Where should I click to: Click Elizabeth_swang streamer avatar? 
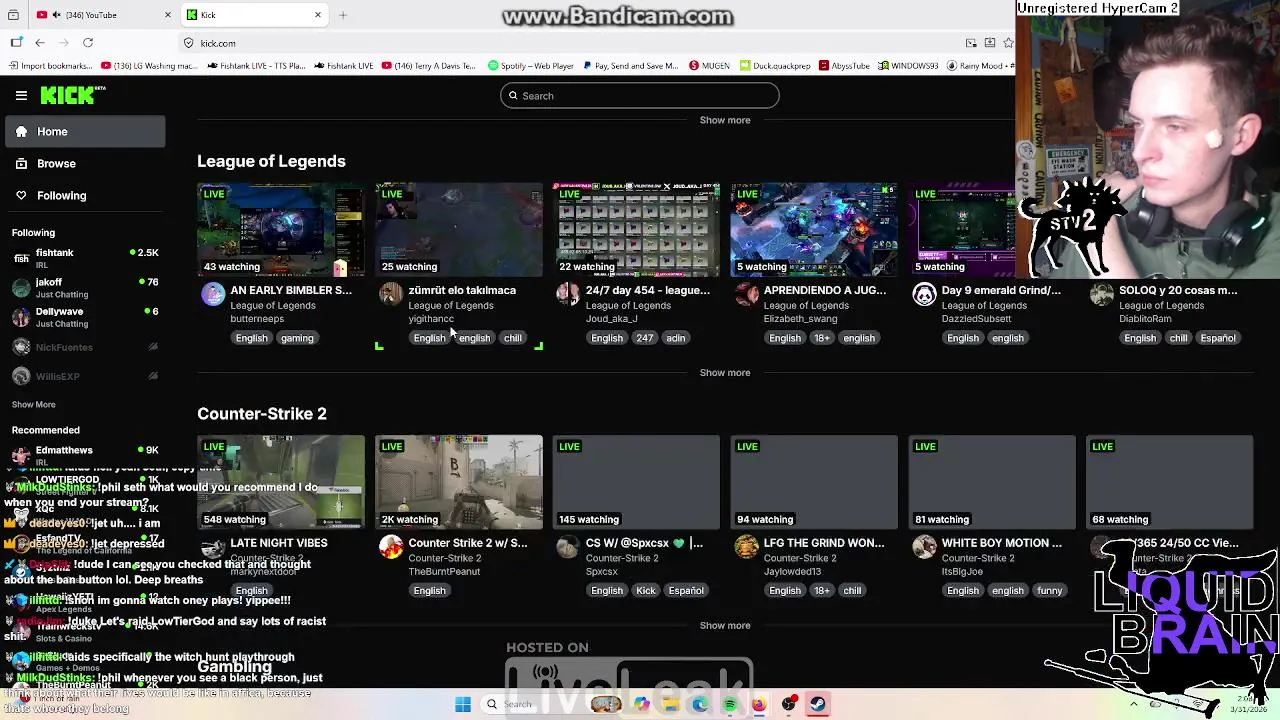746,294
